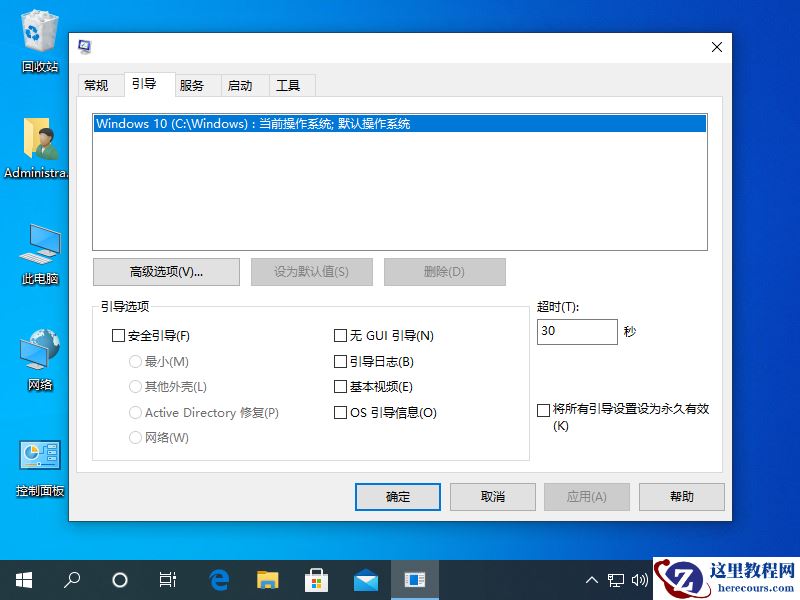800x600 pixels.
Task: Open the Recycle Bin
Action: point(37,35)
